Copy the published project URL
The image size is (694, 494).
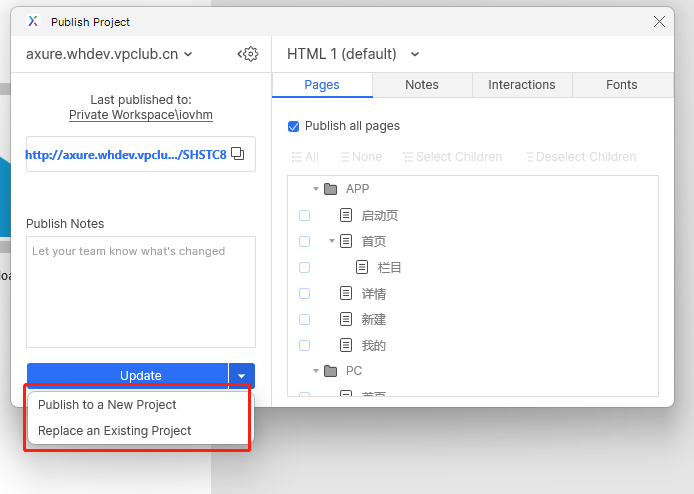[237, 154]
